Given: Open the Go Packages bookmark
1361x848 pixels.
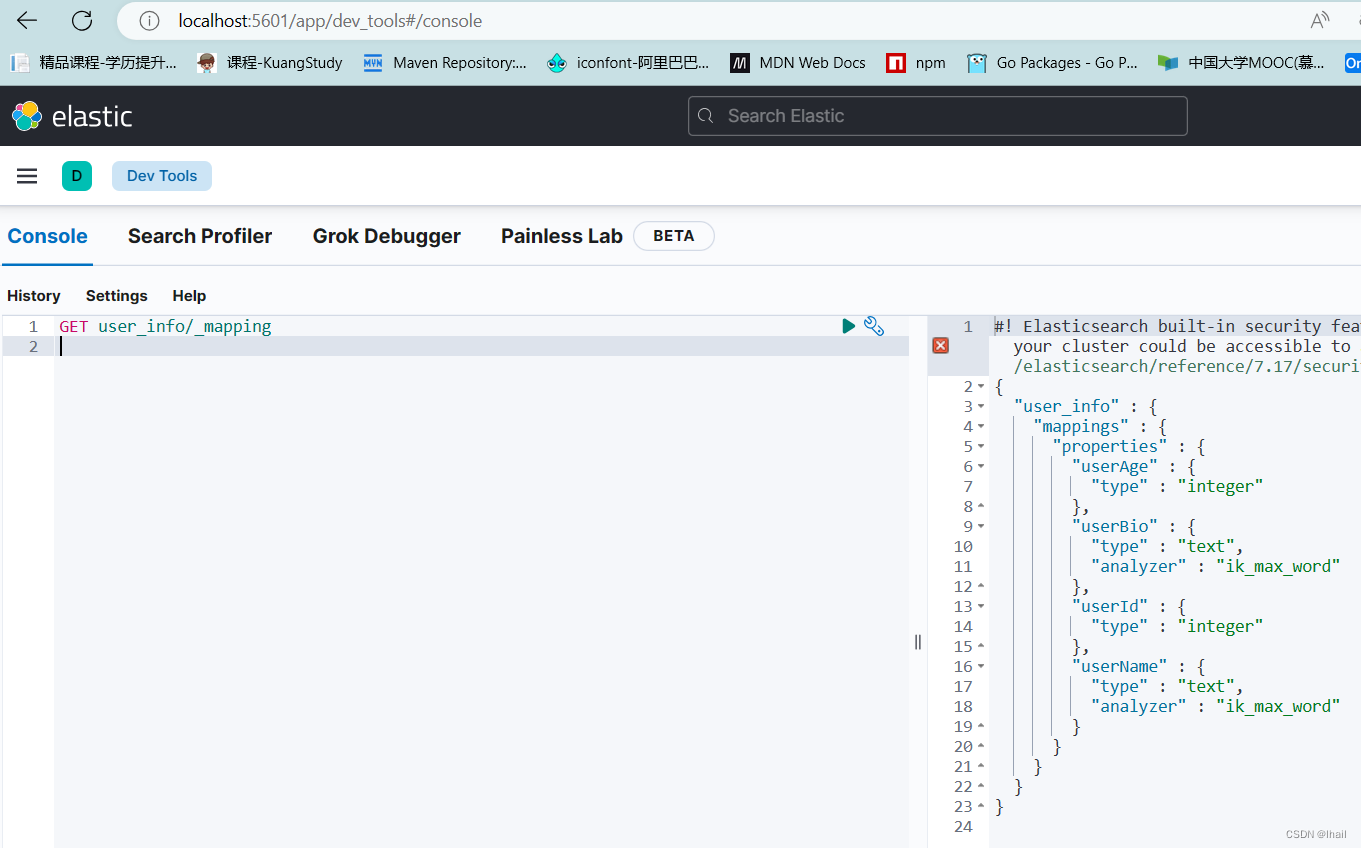Looking at the screenshot, I should [x=1052, y=62].
